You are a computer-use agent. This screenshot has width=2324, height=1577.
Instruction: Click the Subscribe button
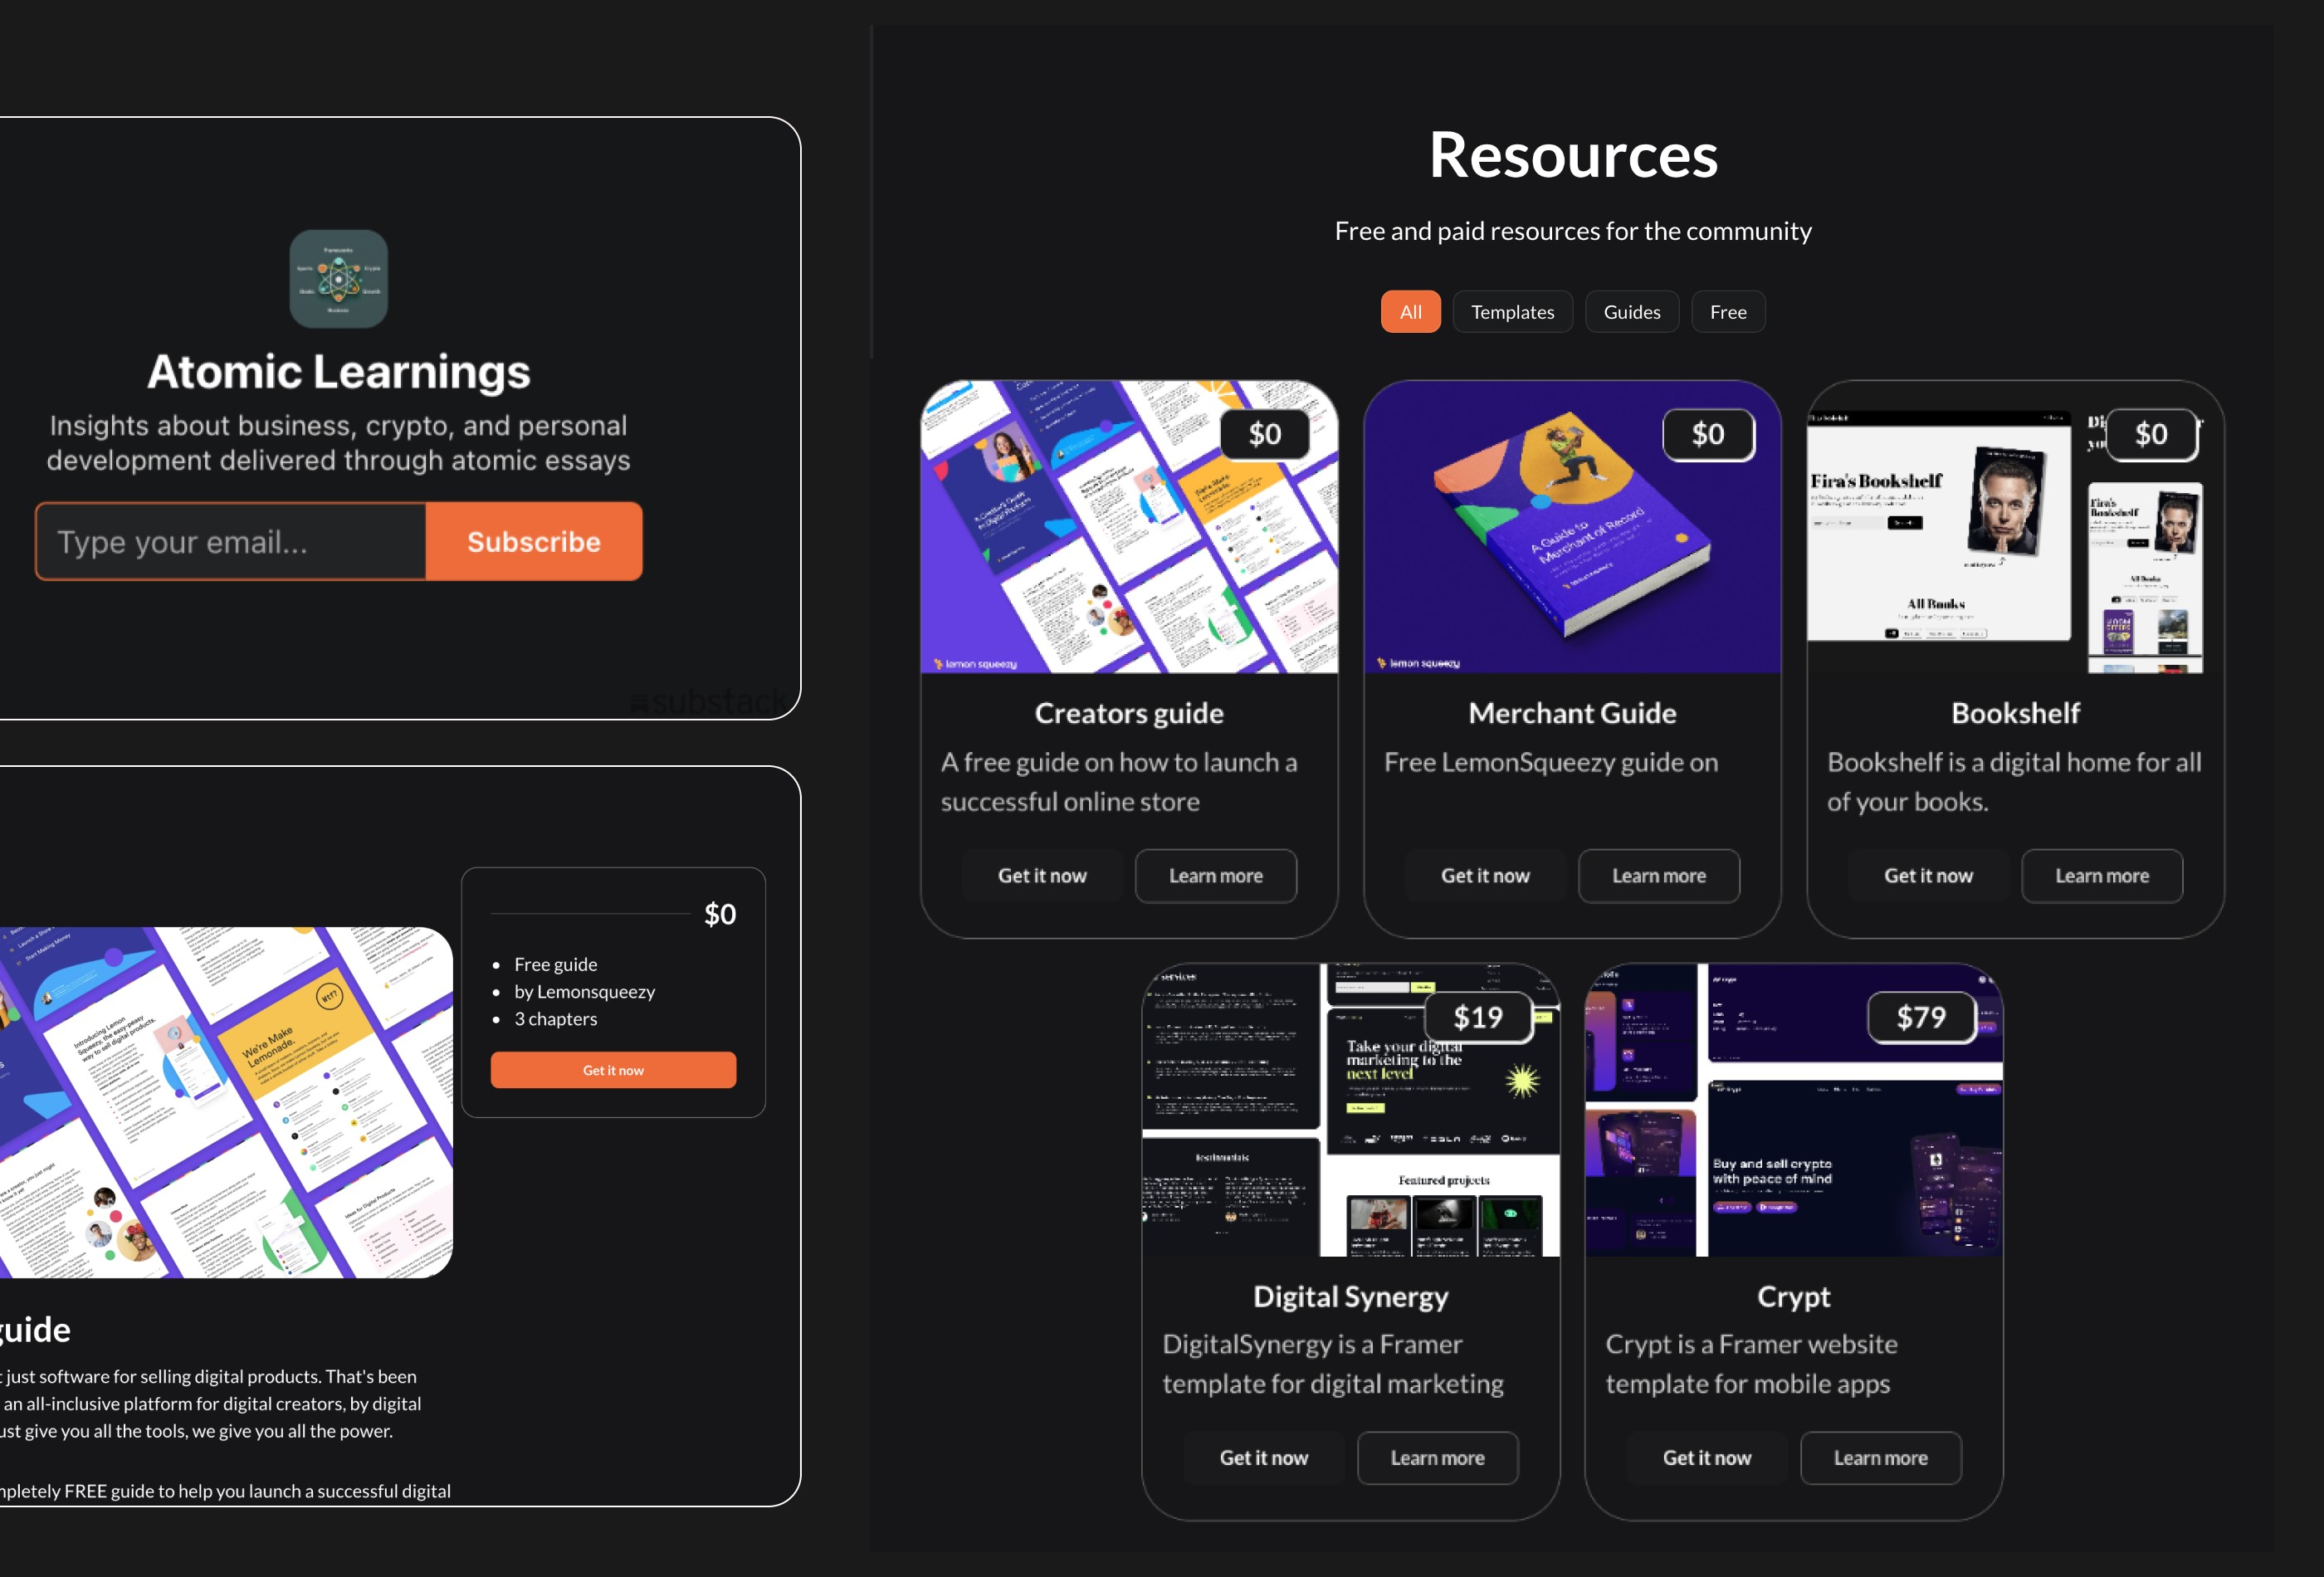pyautogui.click(x=534, y=541)
